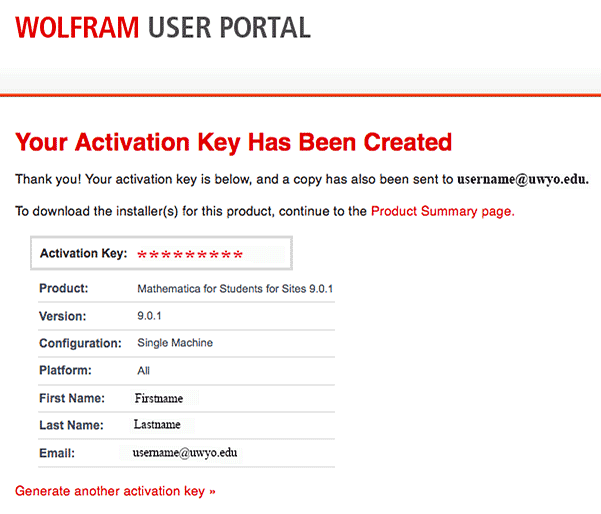Click the Activation Key label
The height and width of the screenshot is (514, 601).
click(x=83, y=254)
